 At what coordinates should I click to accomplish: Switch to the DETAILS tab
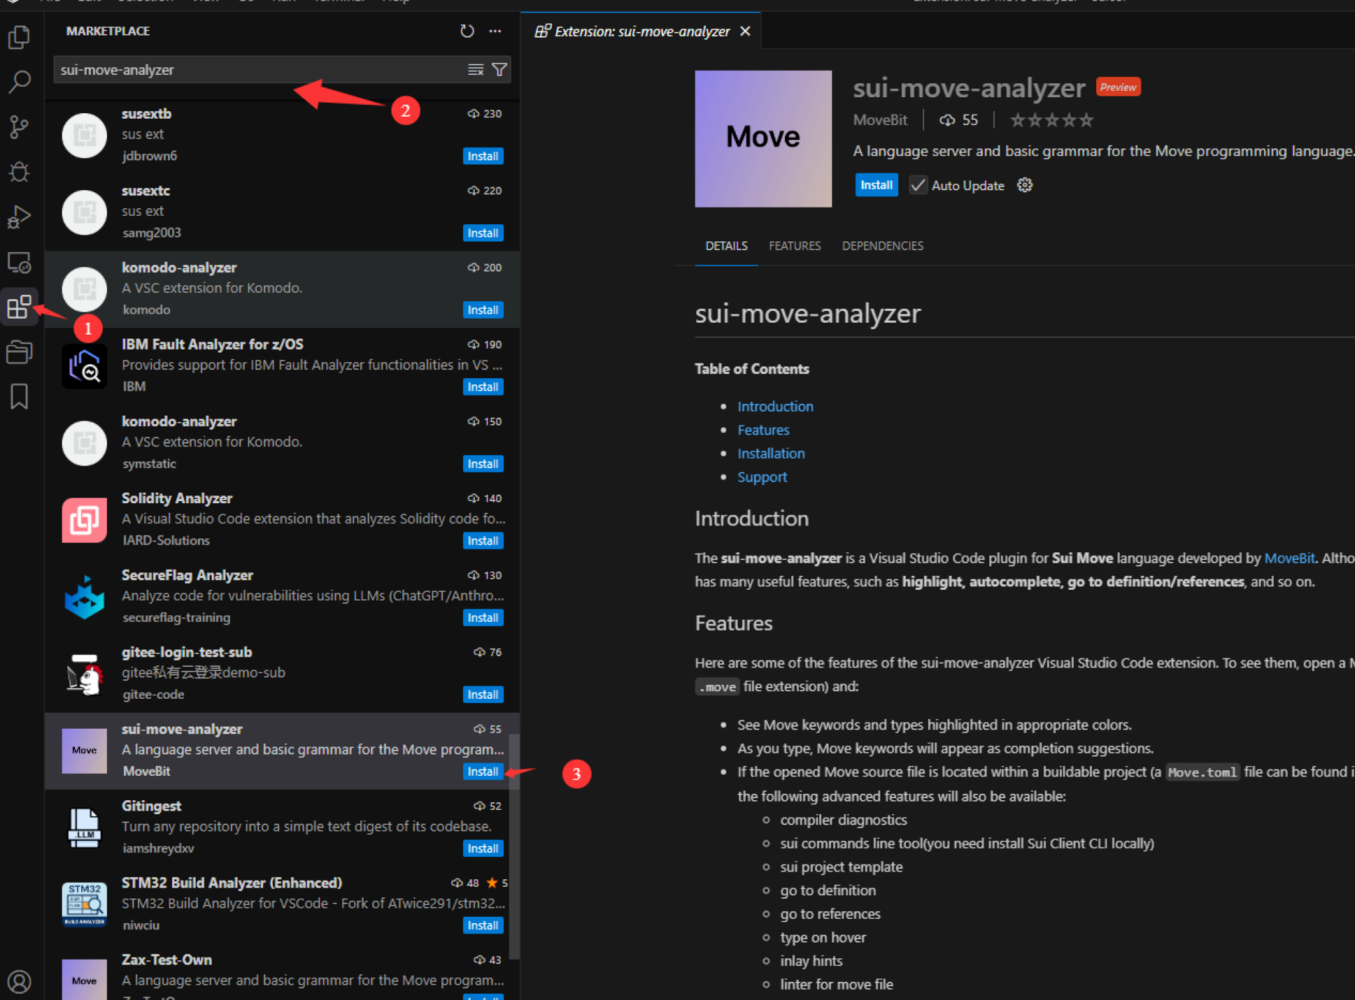click(x=726, y=246)
